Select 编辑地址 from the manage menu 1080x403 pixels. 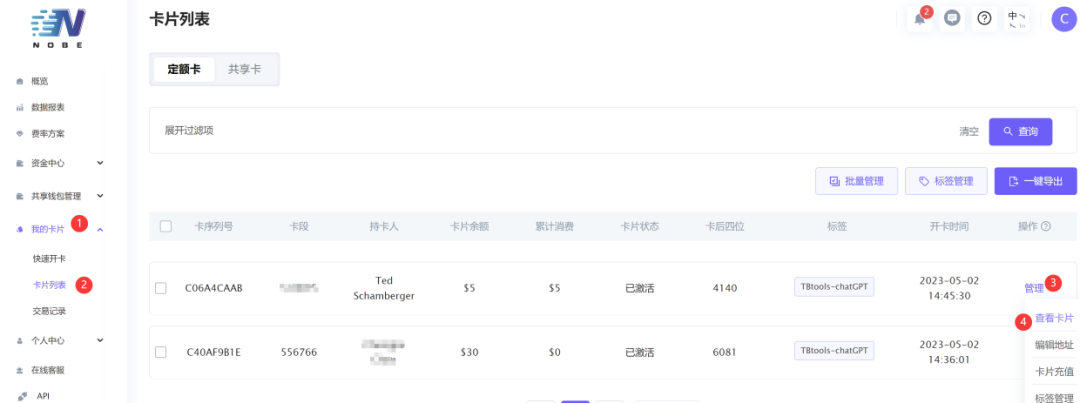click(1054, 344)
